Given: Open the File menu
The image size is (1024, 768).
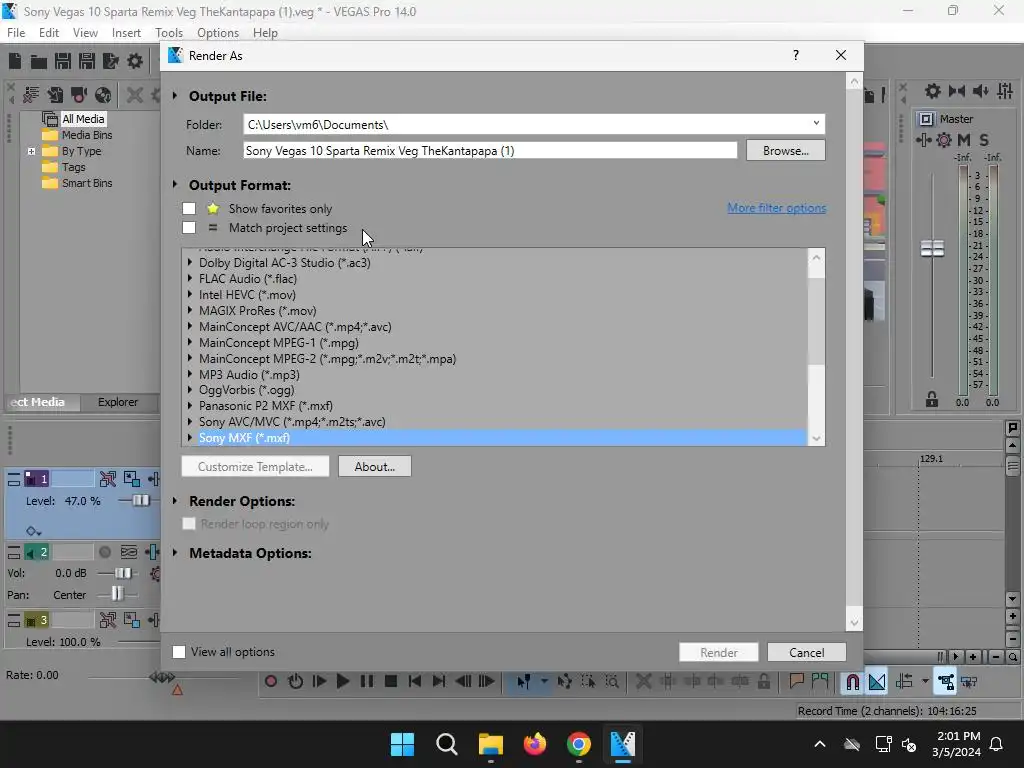Looking at the screenshot, I should [16, 33].
